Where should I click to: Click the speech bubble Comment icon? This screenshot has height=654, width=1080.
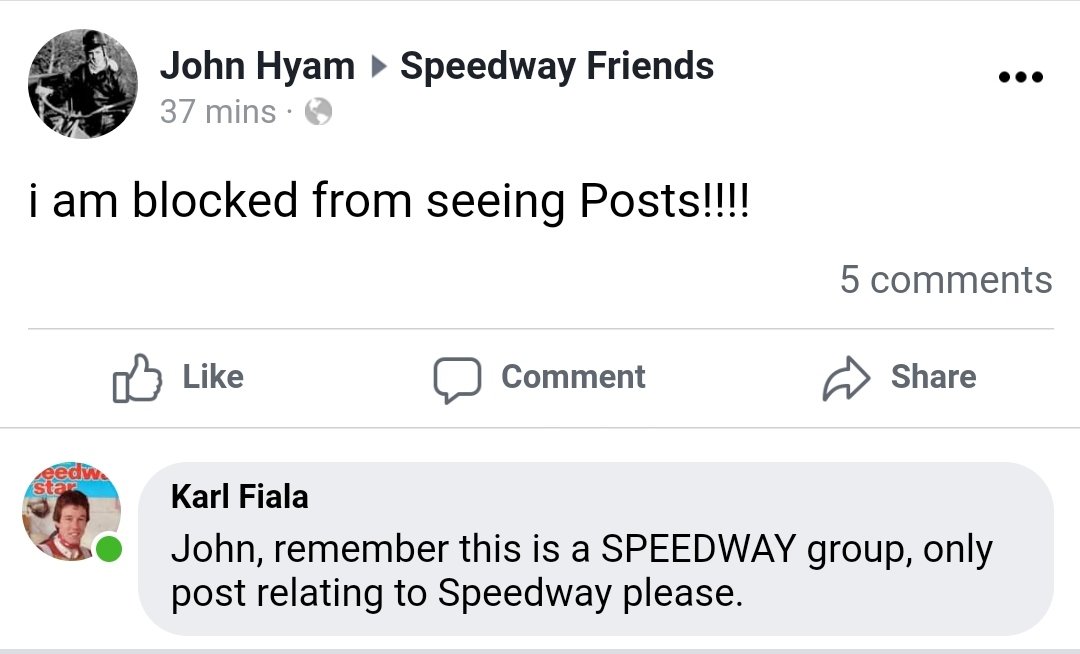[456, 379]
